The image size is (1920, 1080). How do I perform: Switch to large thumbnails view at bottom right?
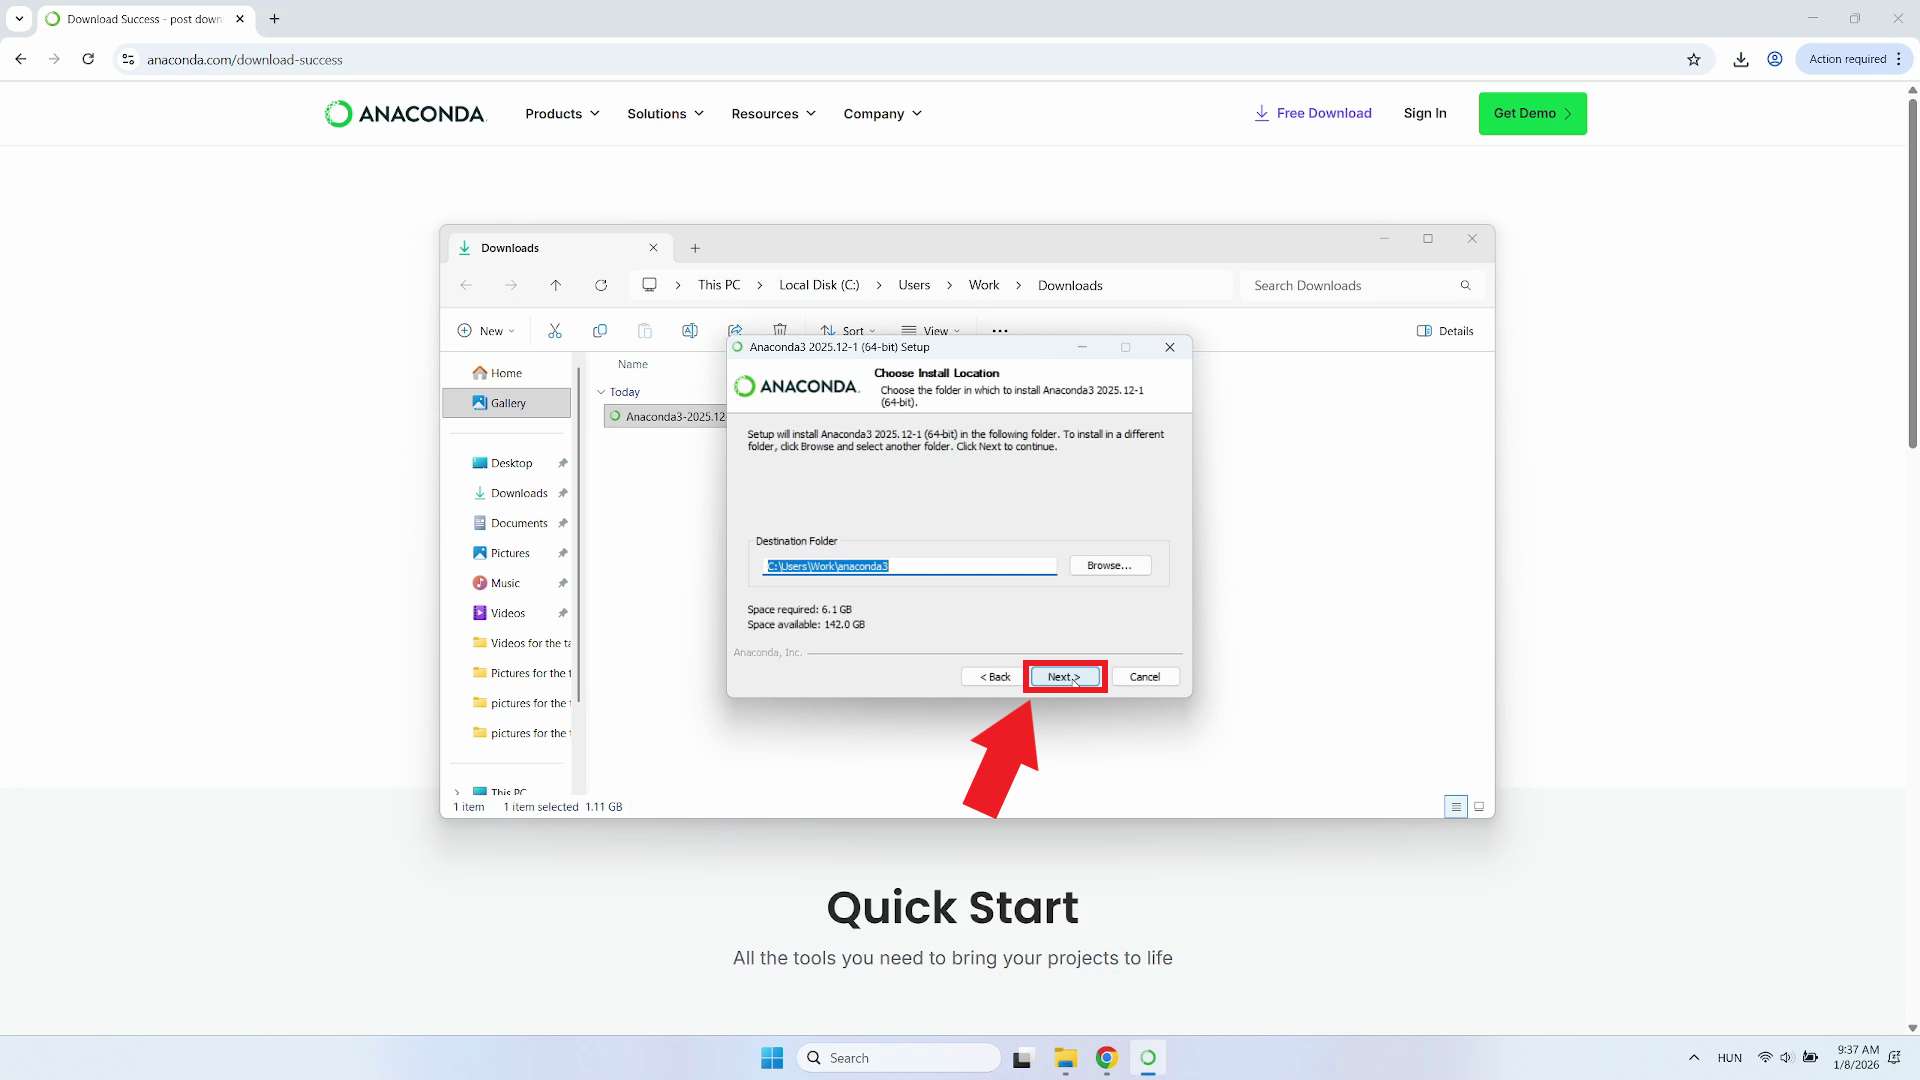(1480, 807)
